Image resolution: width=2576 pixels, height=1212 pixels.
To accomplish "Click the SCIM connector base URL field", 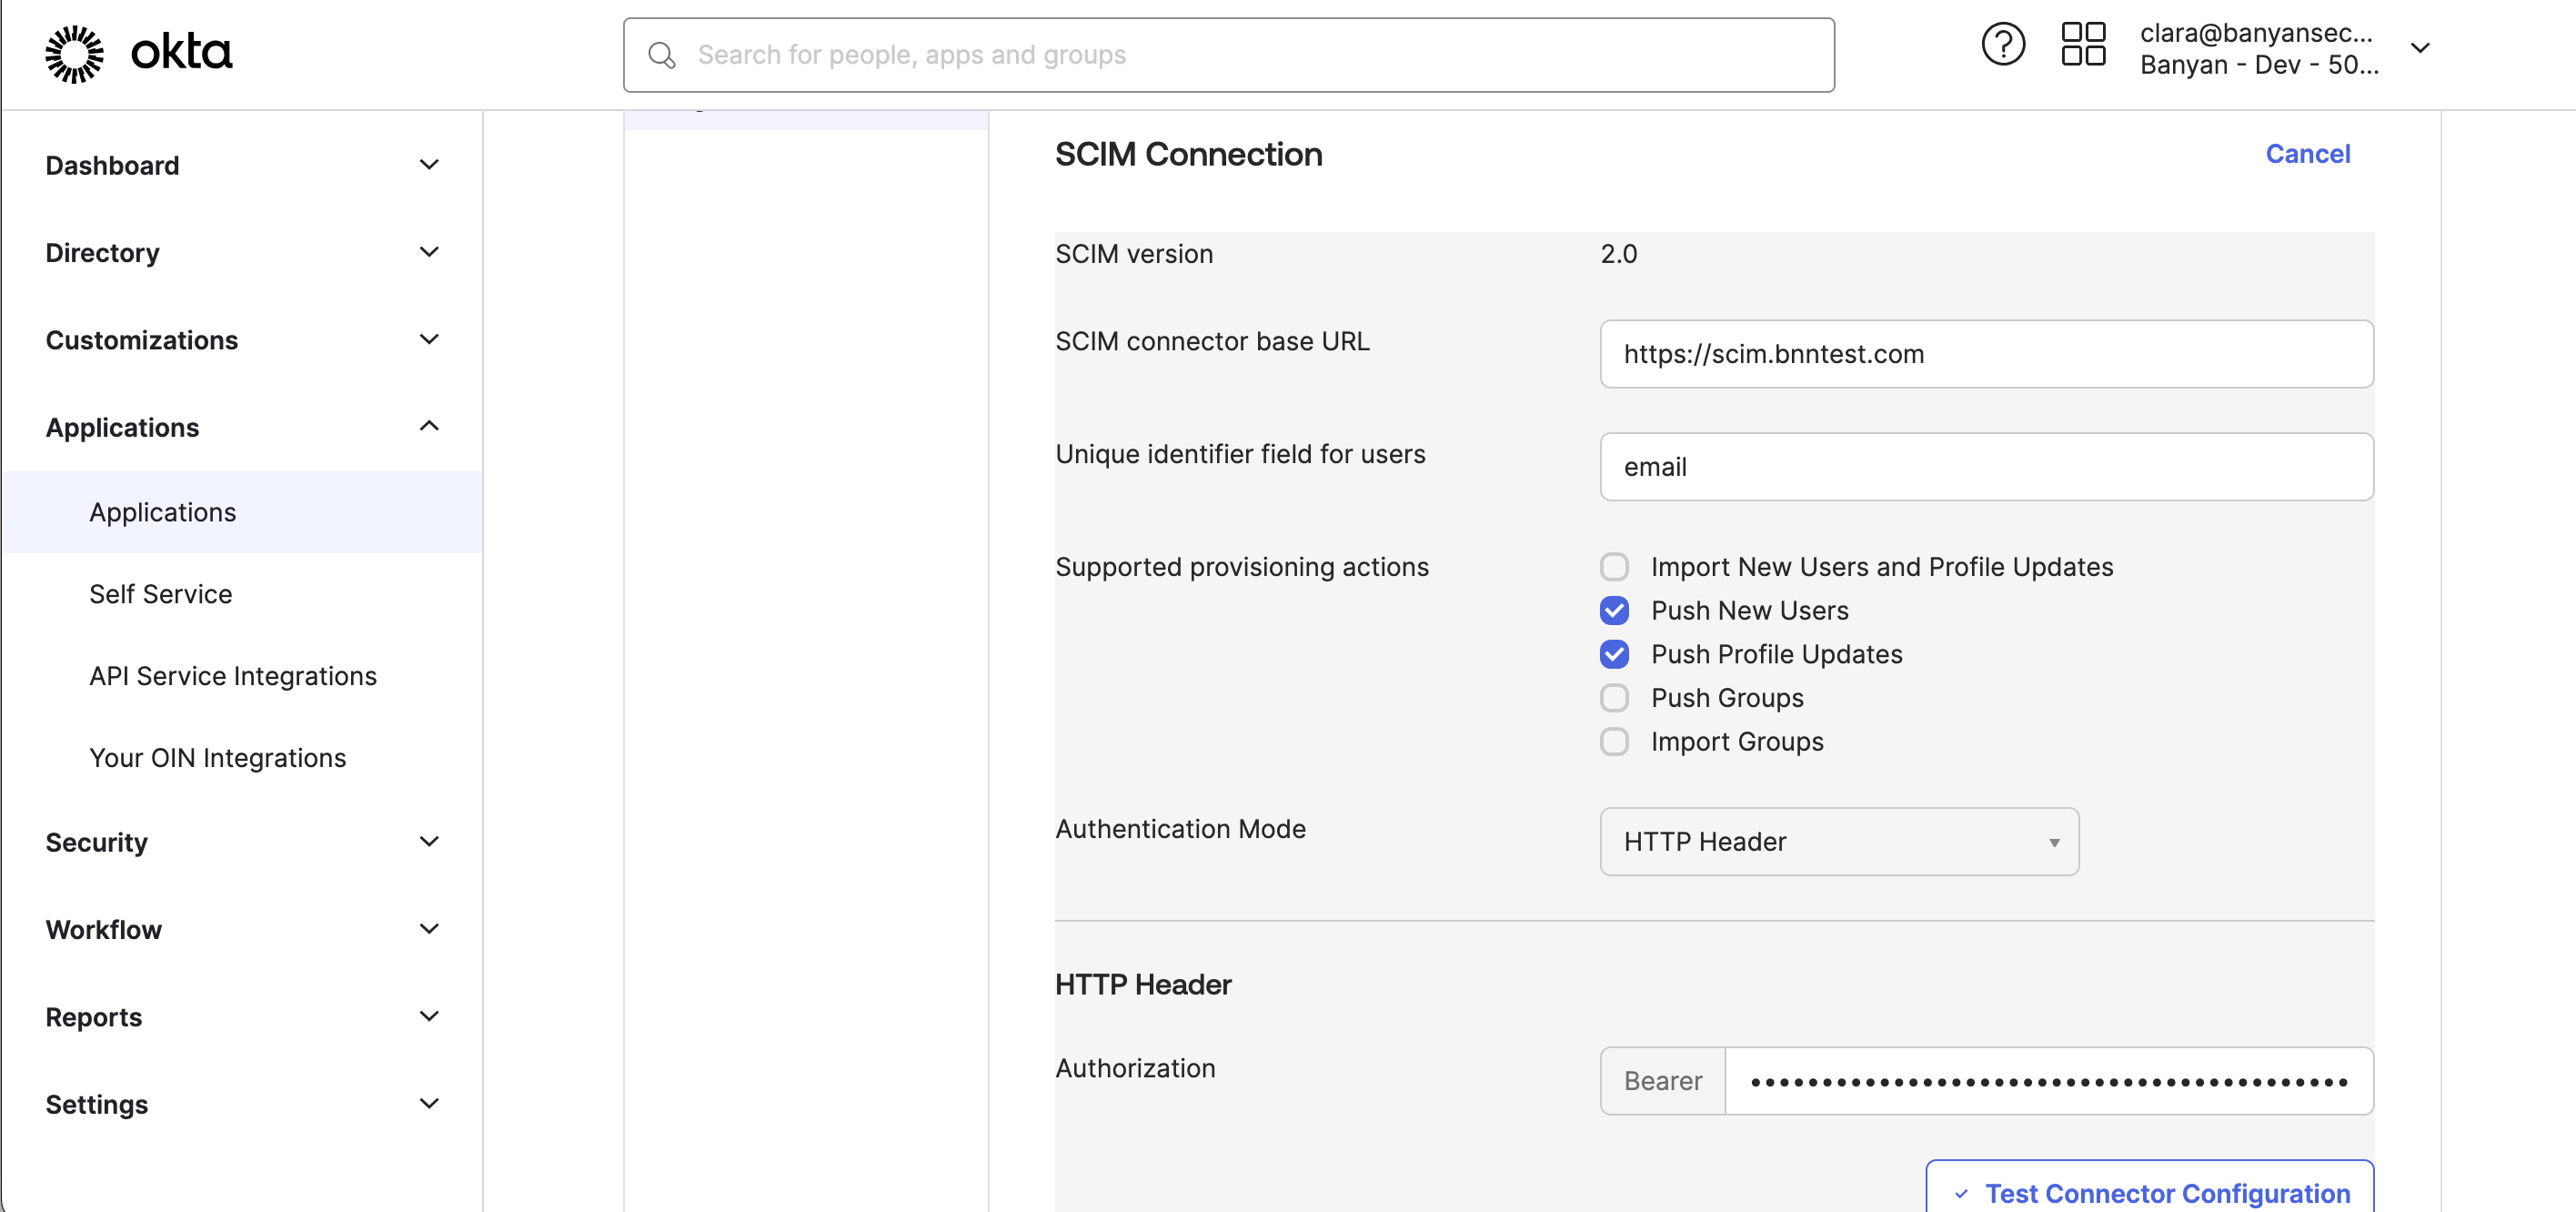I will pos(1985,354).
